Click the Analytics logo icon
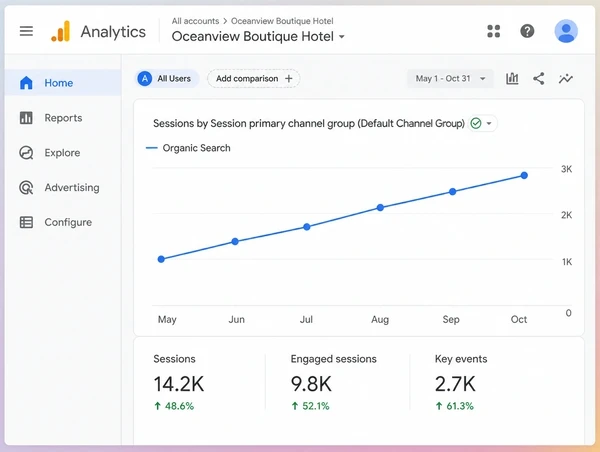The width and height of the screenshot is (600, 452). [x=60, y=31]
